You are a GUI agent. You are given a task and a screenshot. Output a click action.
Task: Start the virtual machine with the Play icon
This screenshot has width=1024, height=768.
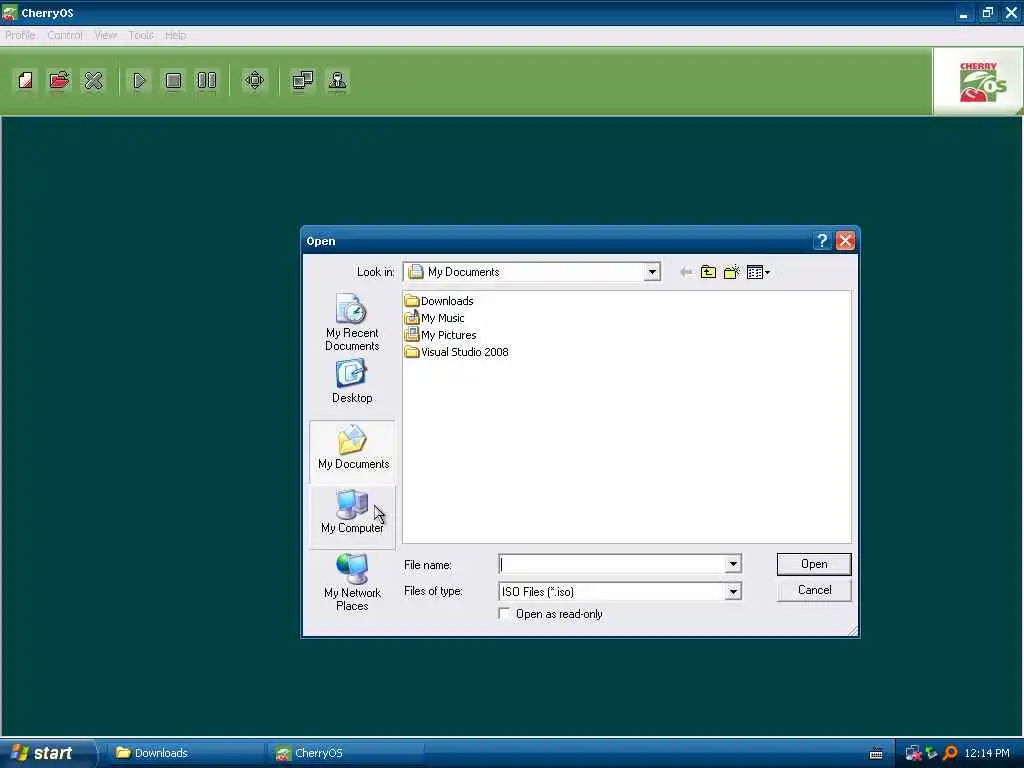click(139, 80)
